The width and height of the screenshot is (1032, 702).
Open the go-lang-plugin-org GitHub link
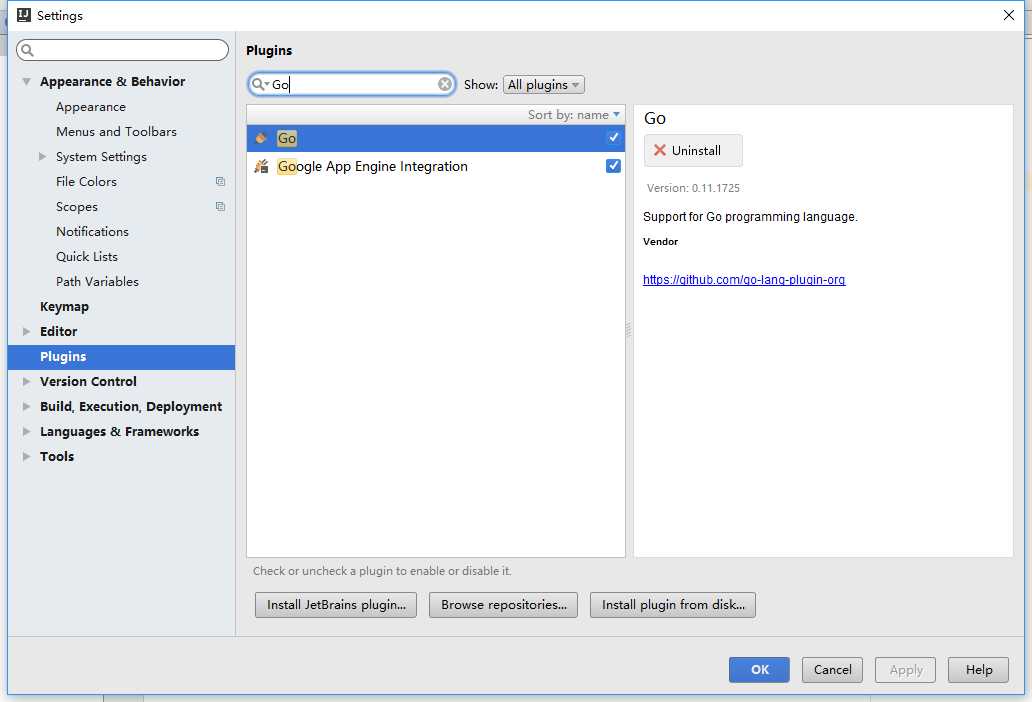coord(744,280)
